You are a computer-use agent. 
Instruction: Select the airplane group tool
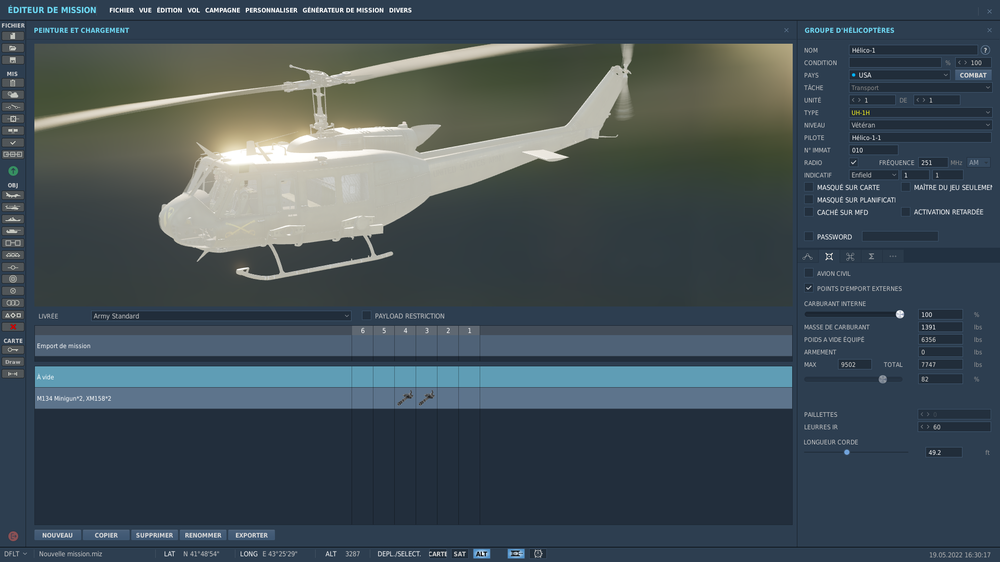[x=13, y=195]
